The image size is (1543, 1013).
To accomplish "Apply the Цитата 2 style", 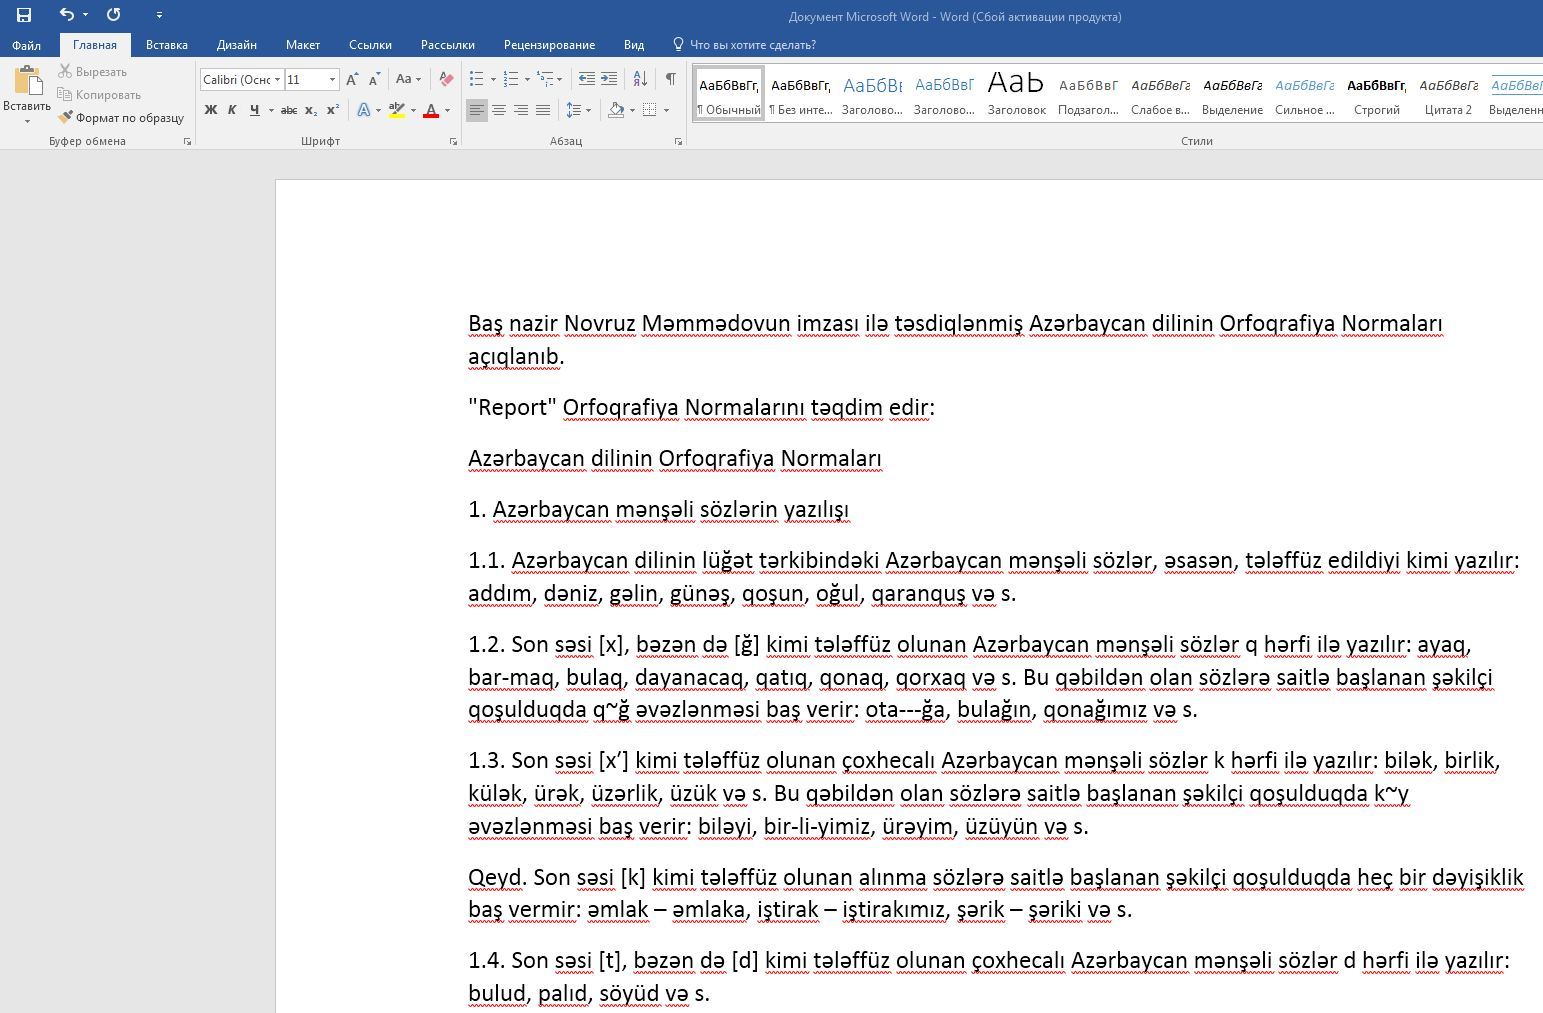I will (1448, 94).
